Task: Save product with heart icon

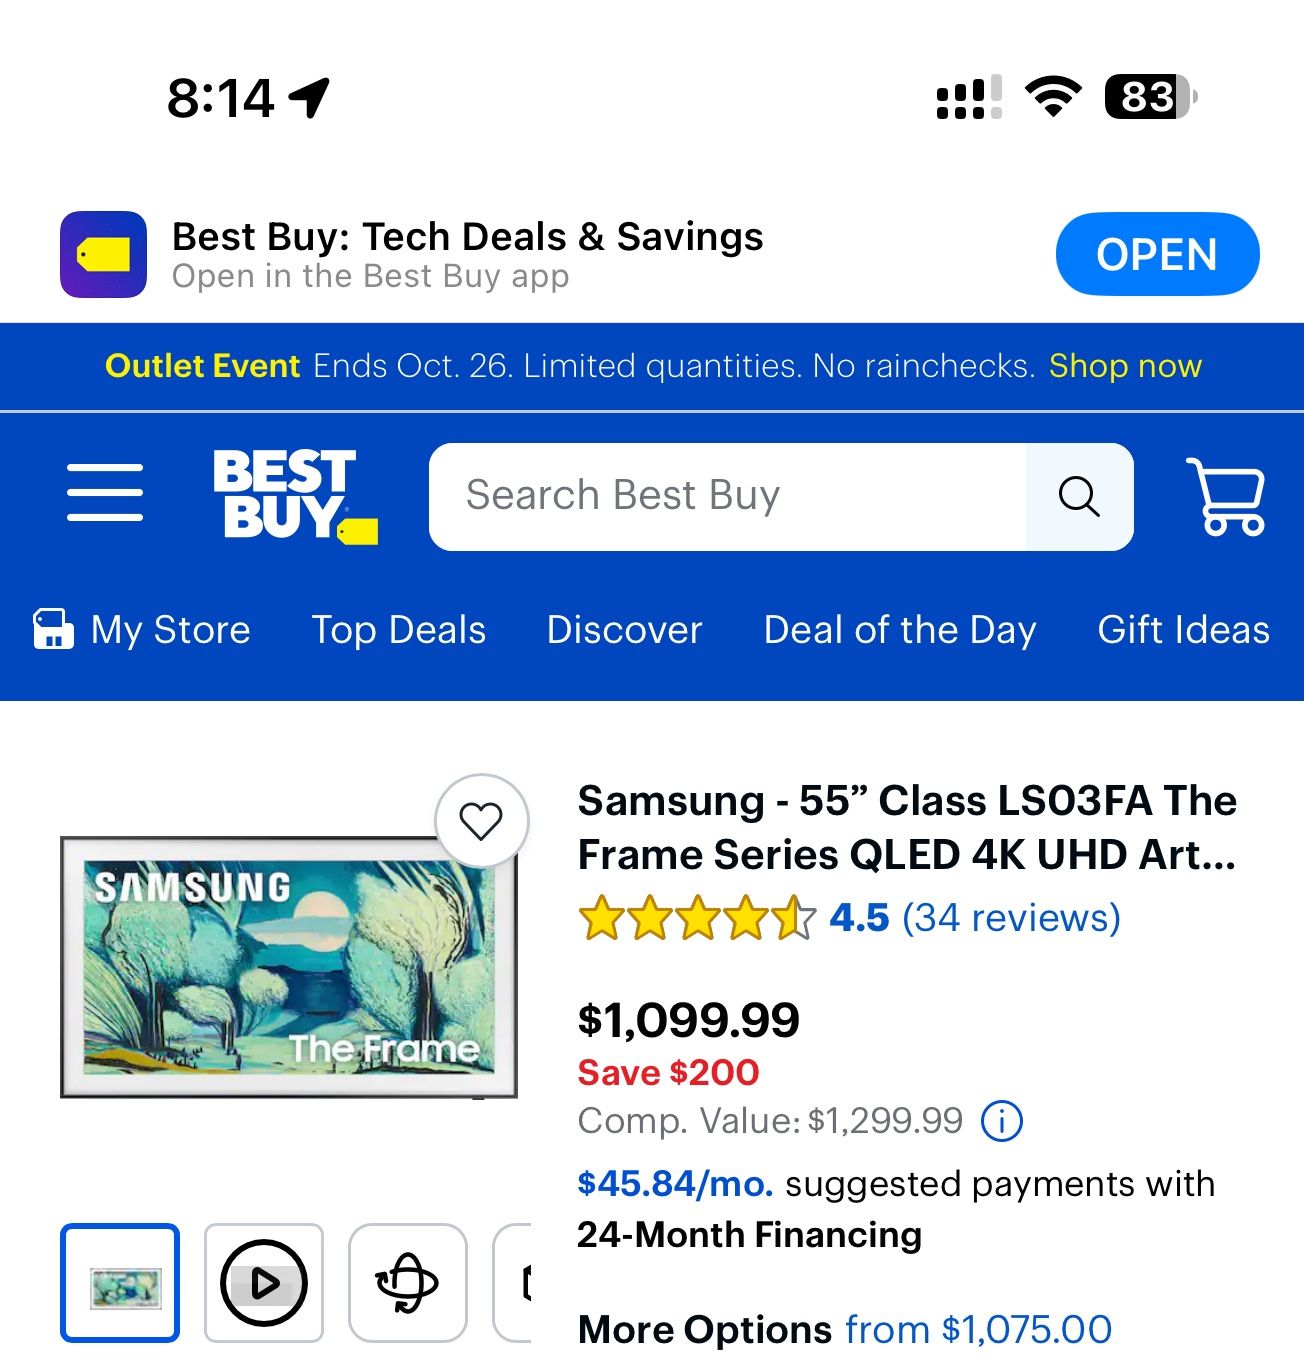Action: click(x=481, y=822)
